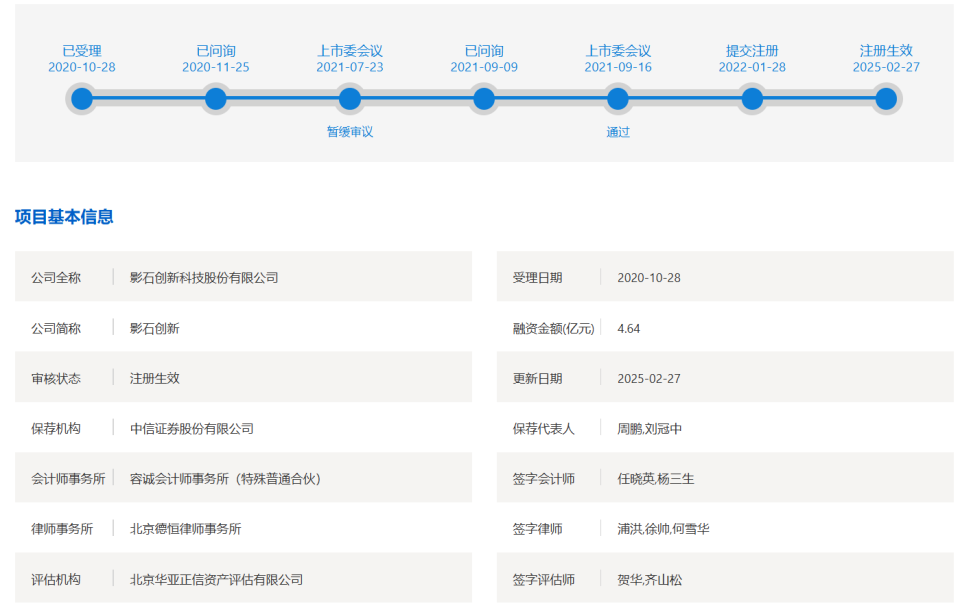Image resolution: width=960 pixels, height=606 pixels.
Task: Click the 项目基本信息 section heading
Action: [x=64, y=217]
